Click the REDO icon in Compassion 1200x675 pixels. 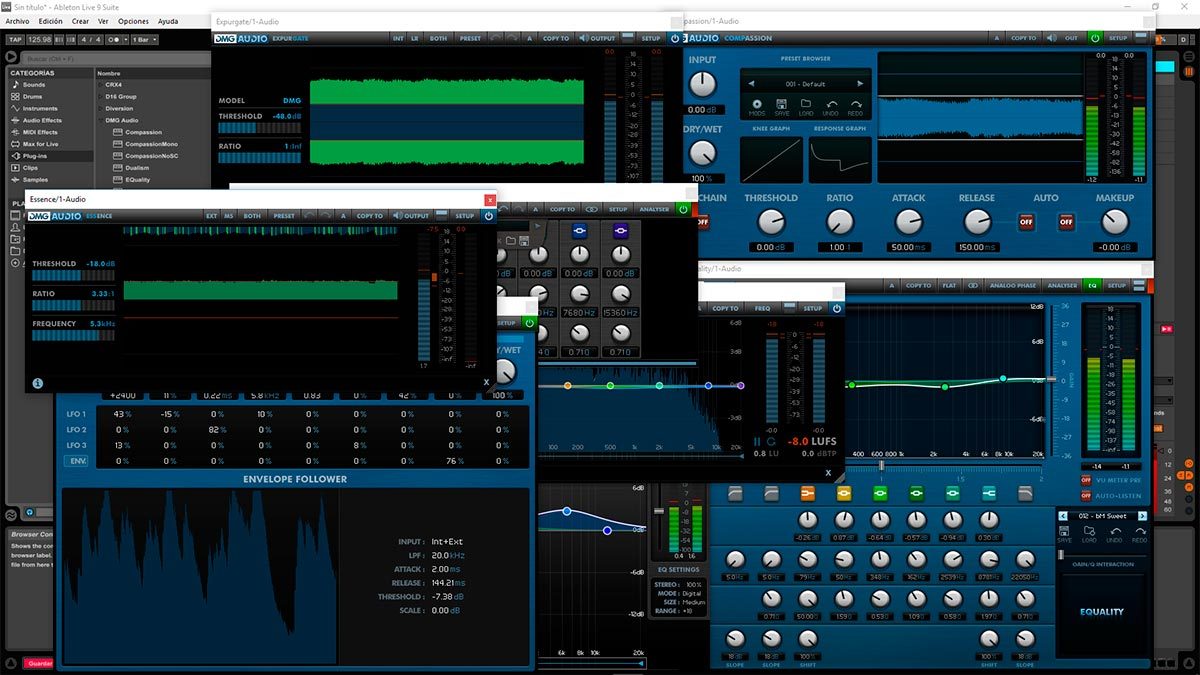[856, 104]
